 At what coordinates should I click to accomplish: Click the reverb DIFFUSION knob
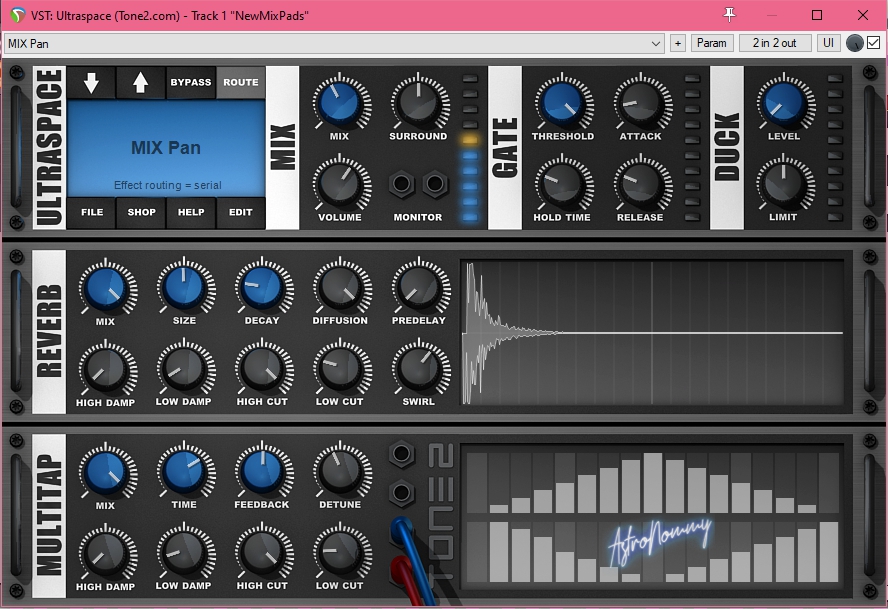coord(340,288)
